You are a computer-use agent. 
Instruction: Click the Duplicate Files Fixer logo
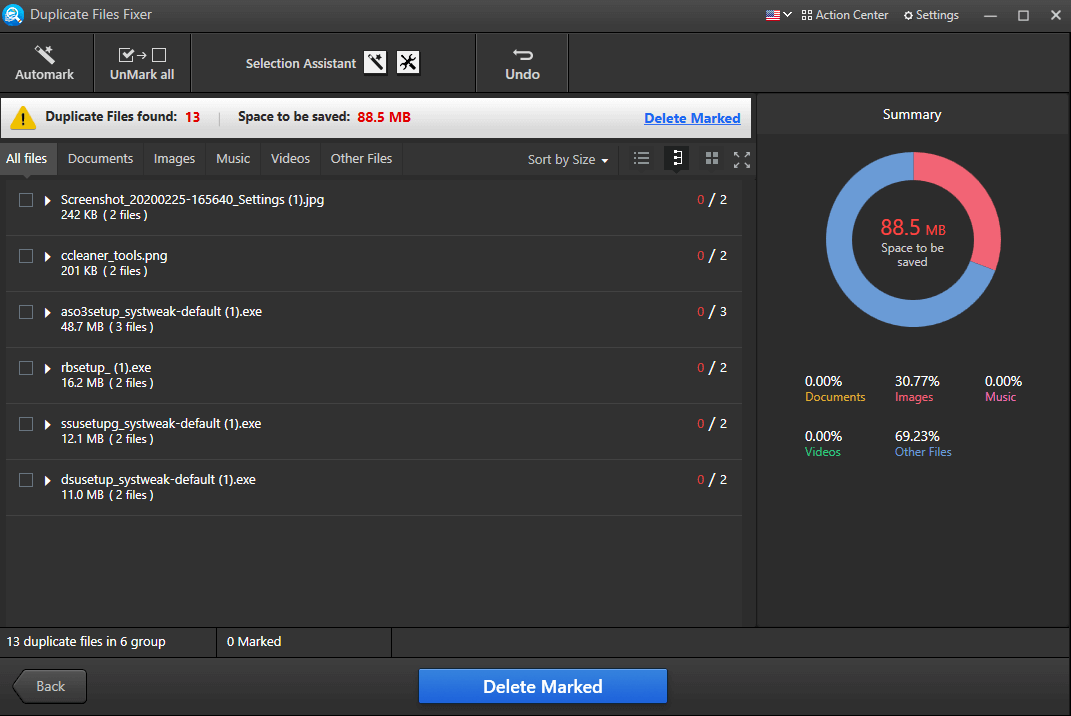coord(13,15)
